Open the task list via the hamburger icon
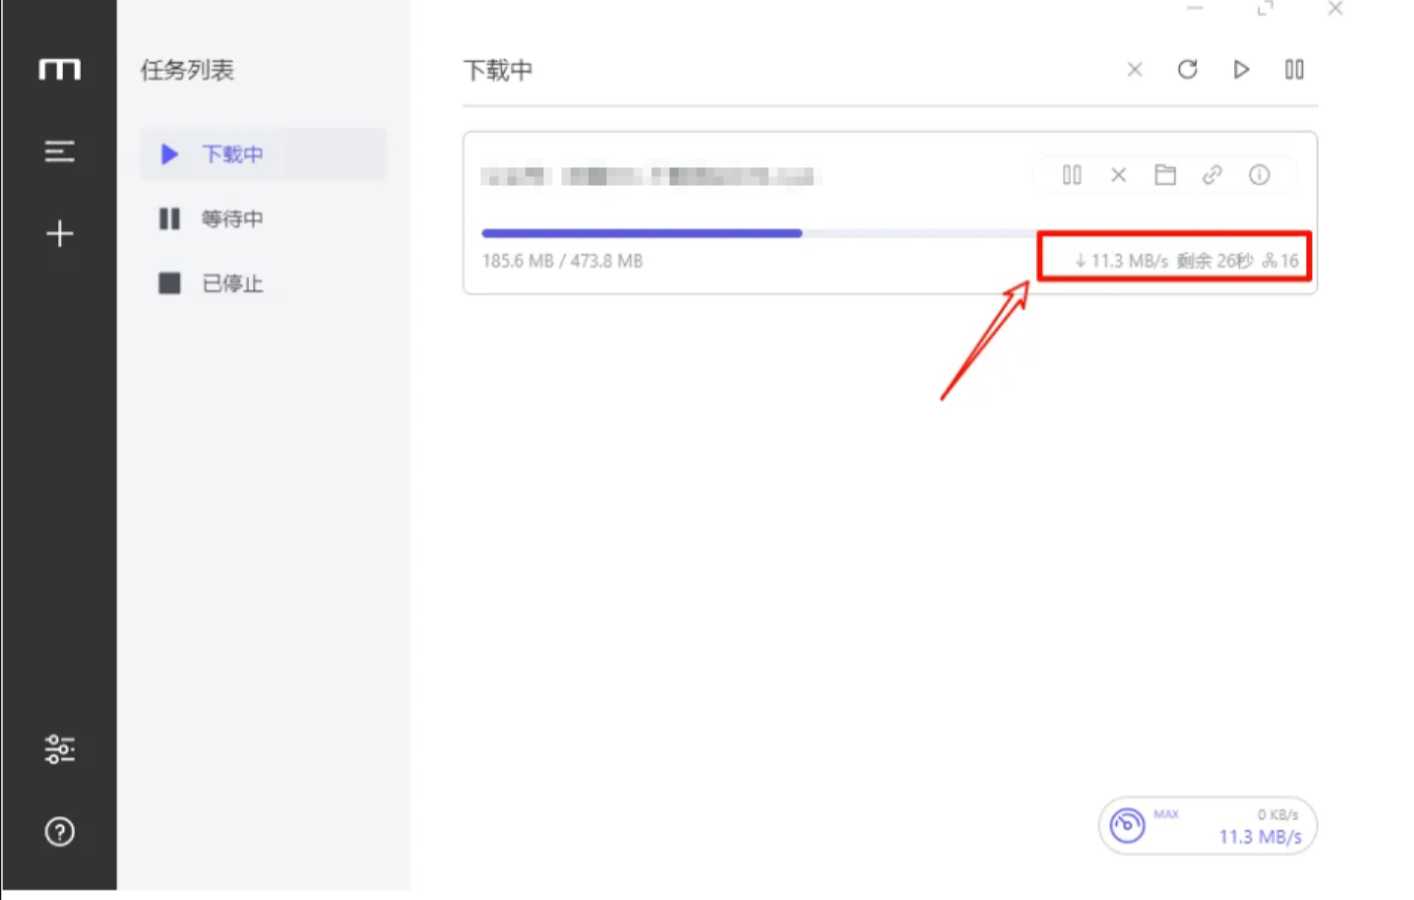The height and width of the screenshot is (900, 1414). click(x=59, y=151)
